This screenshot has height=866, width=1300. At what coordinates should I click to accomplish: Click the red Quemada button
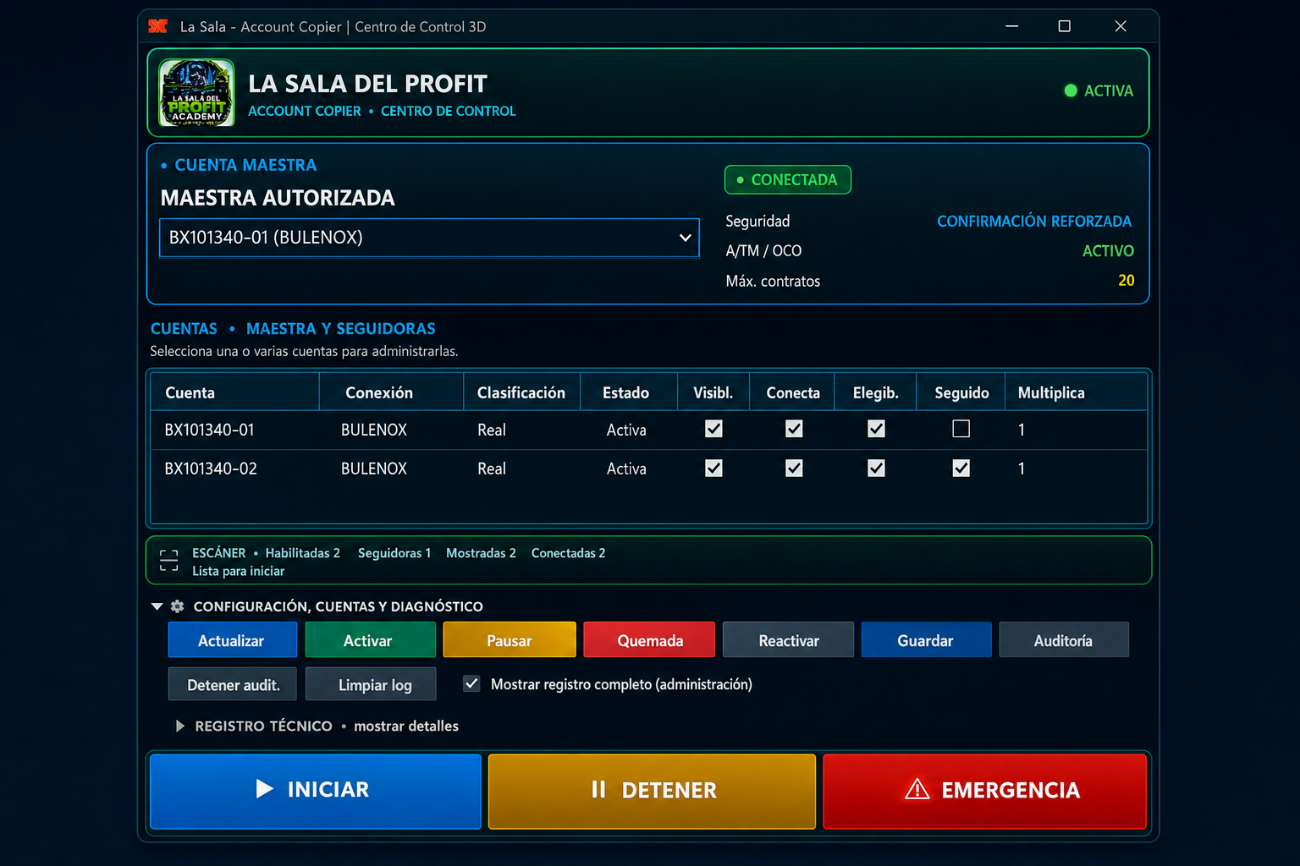point(649,640)
